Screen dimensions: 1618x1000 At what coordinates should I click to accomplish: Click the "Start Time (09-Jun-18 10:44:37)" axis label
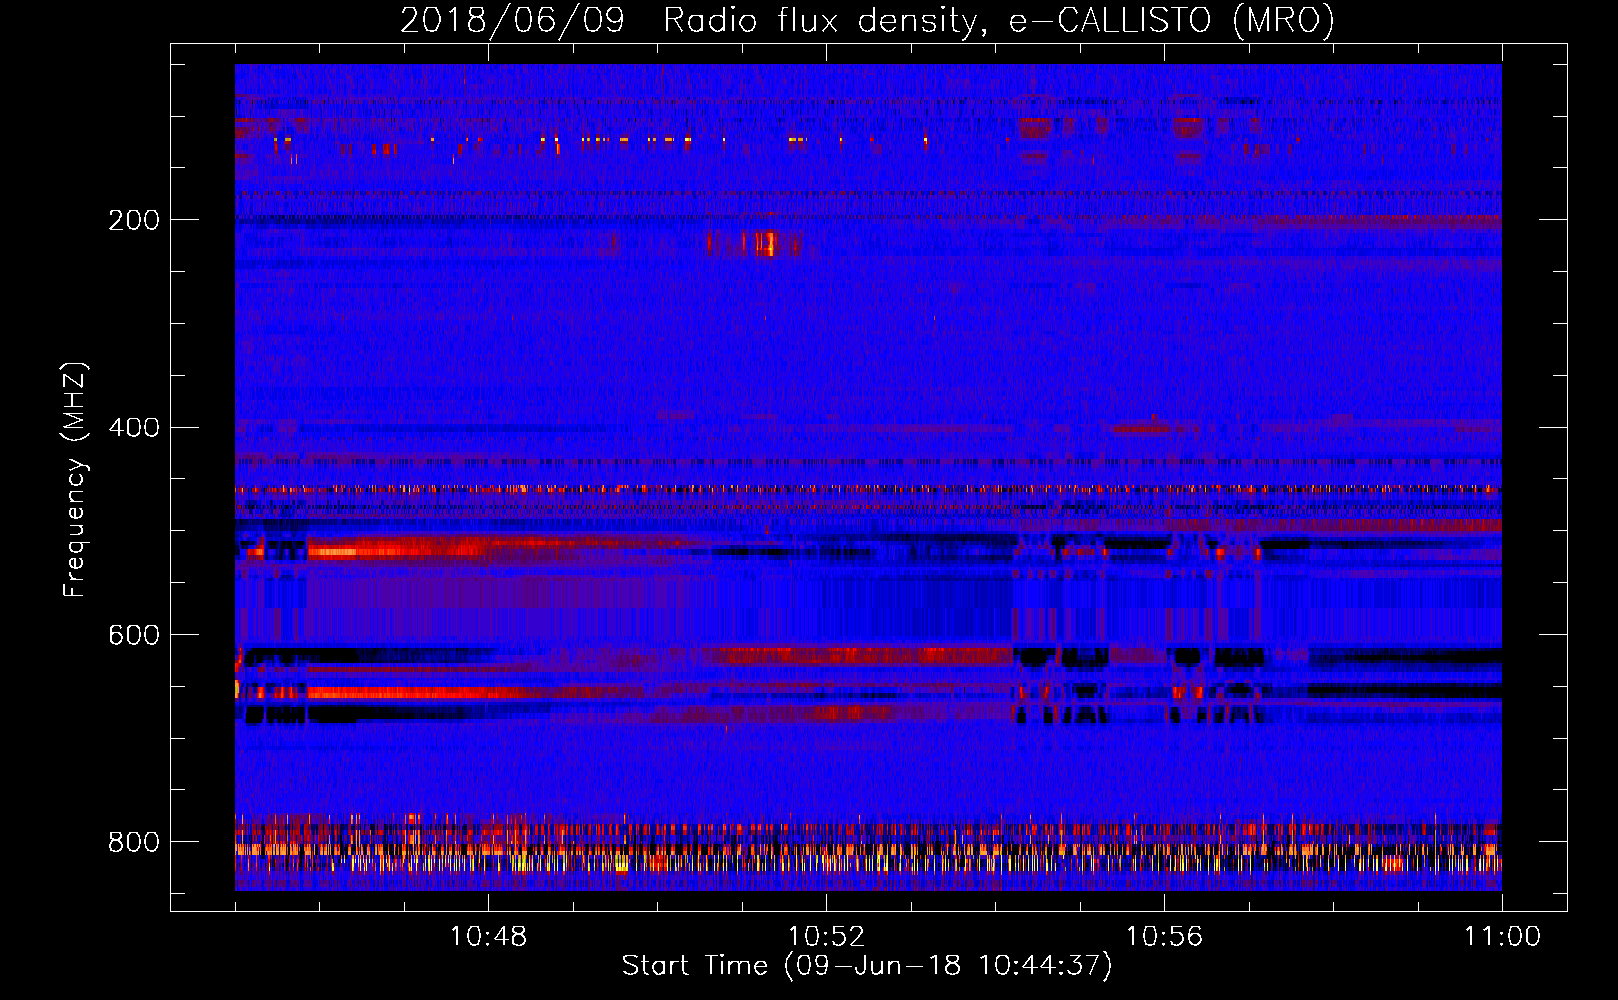[867, 966]
